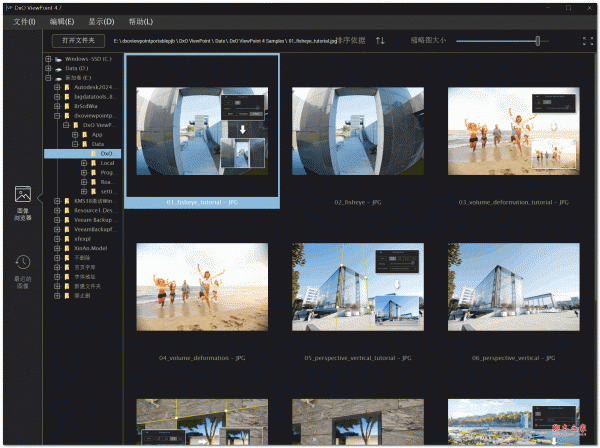The width and height of the screenshot is (600, 448).
Task: Open the recent images clock icon
Action: click(x=23, y=262)
